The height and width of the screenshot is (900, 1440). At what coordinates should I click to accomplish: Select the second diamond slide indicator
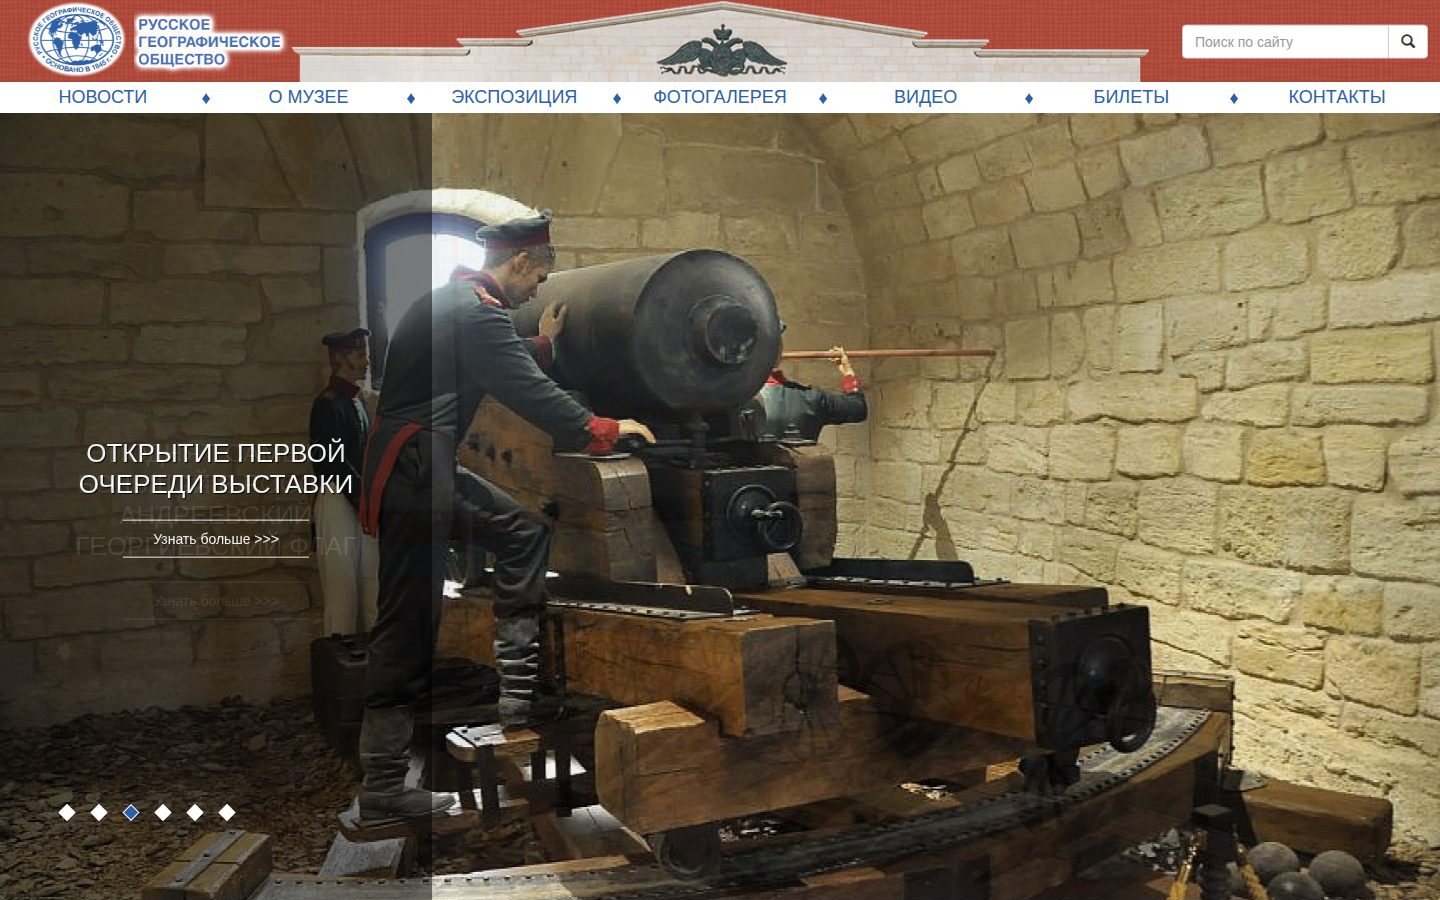[x=99, y=812]
